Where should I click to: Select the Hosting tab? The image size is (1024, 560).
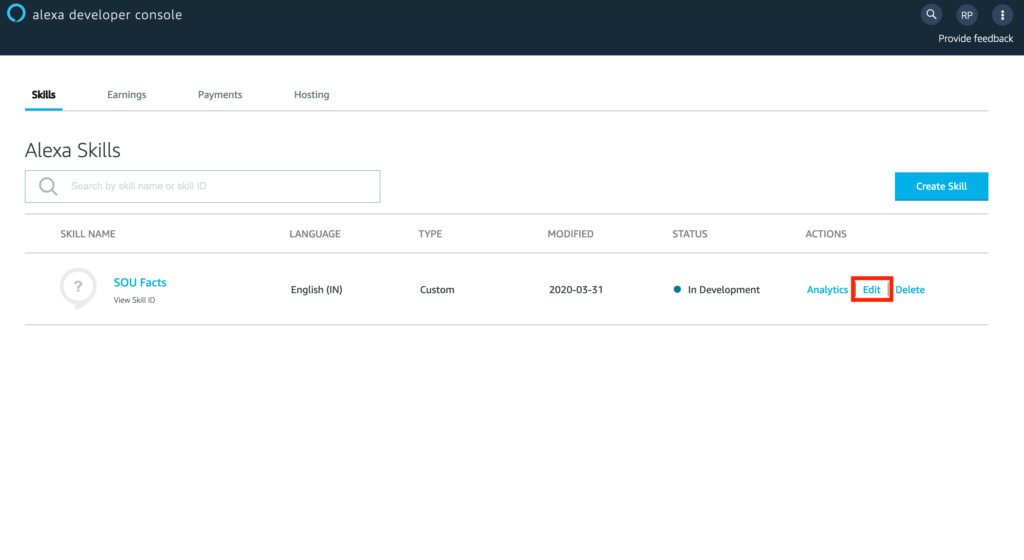(311, 95)
